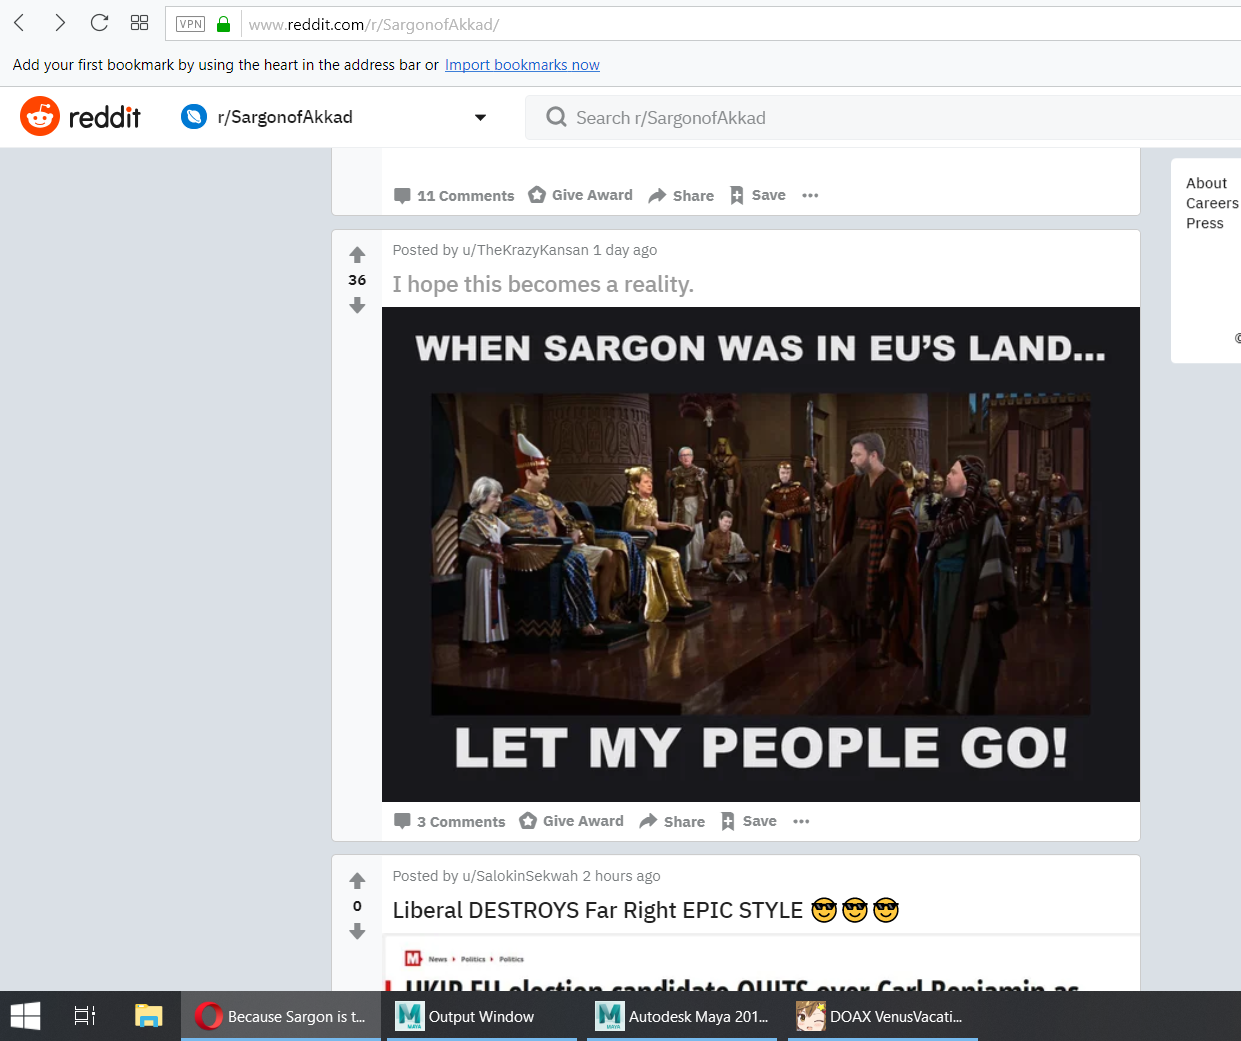Open u/SalokinSekwah's profile

[520, 876]
